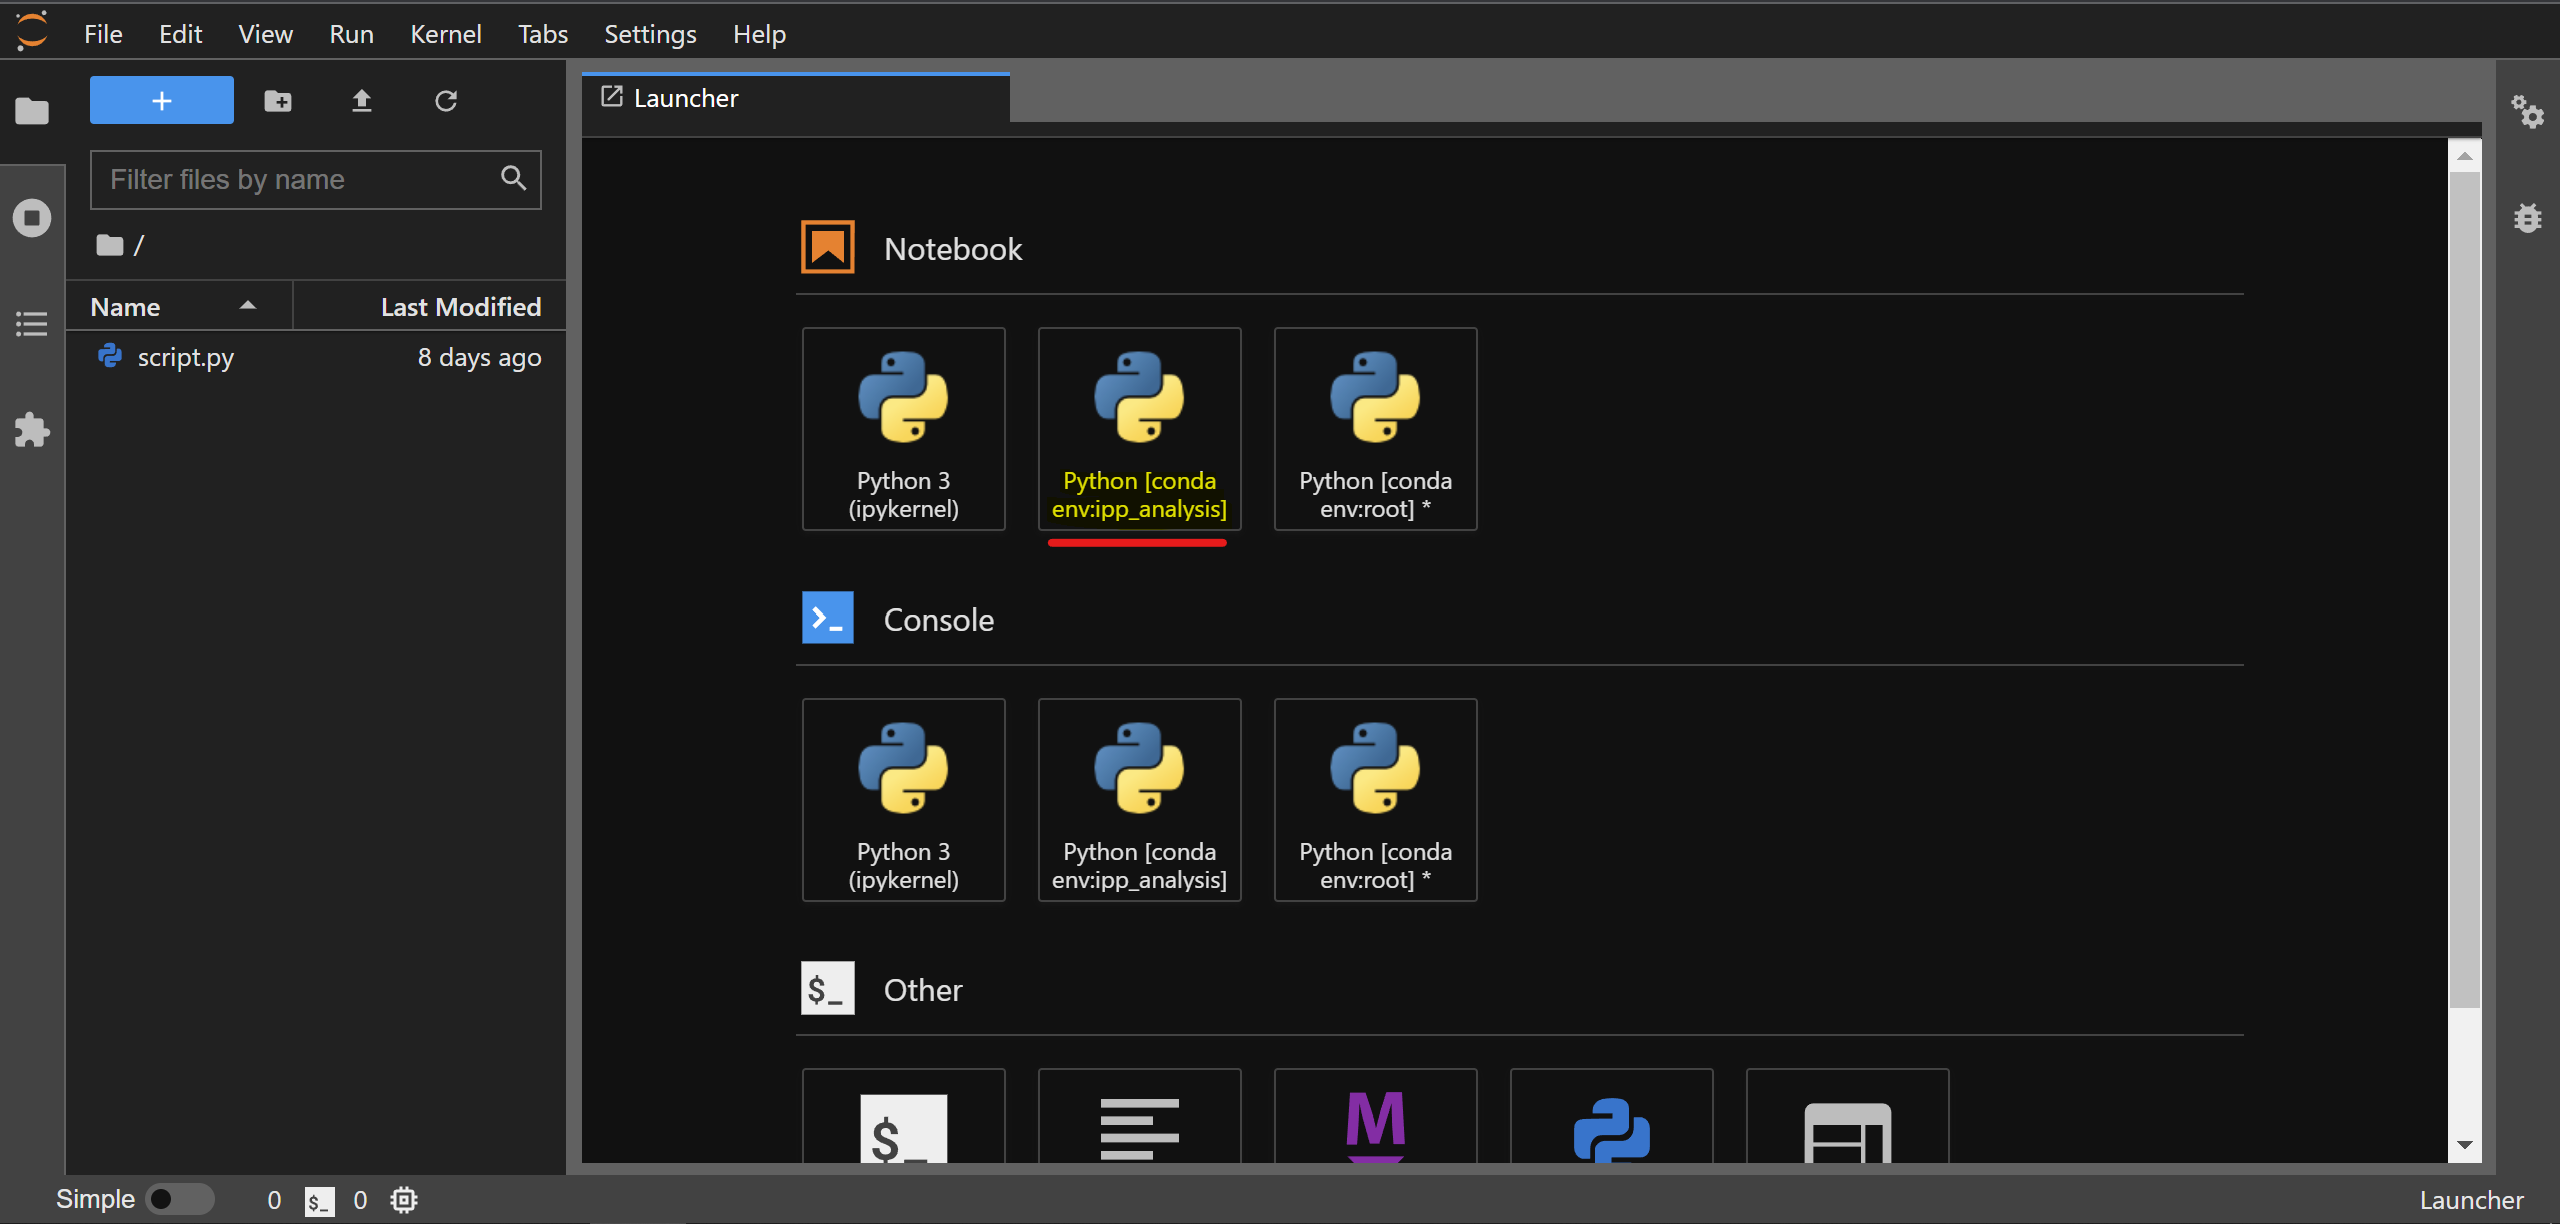Viewport: 2560px width, 1224px height.
Task: Open the File menu
Action: tap(103, 34)
